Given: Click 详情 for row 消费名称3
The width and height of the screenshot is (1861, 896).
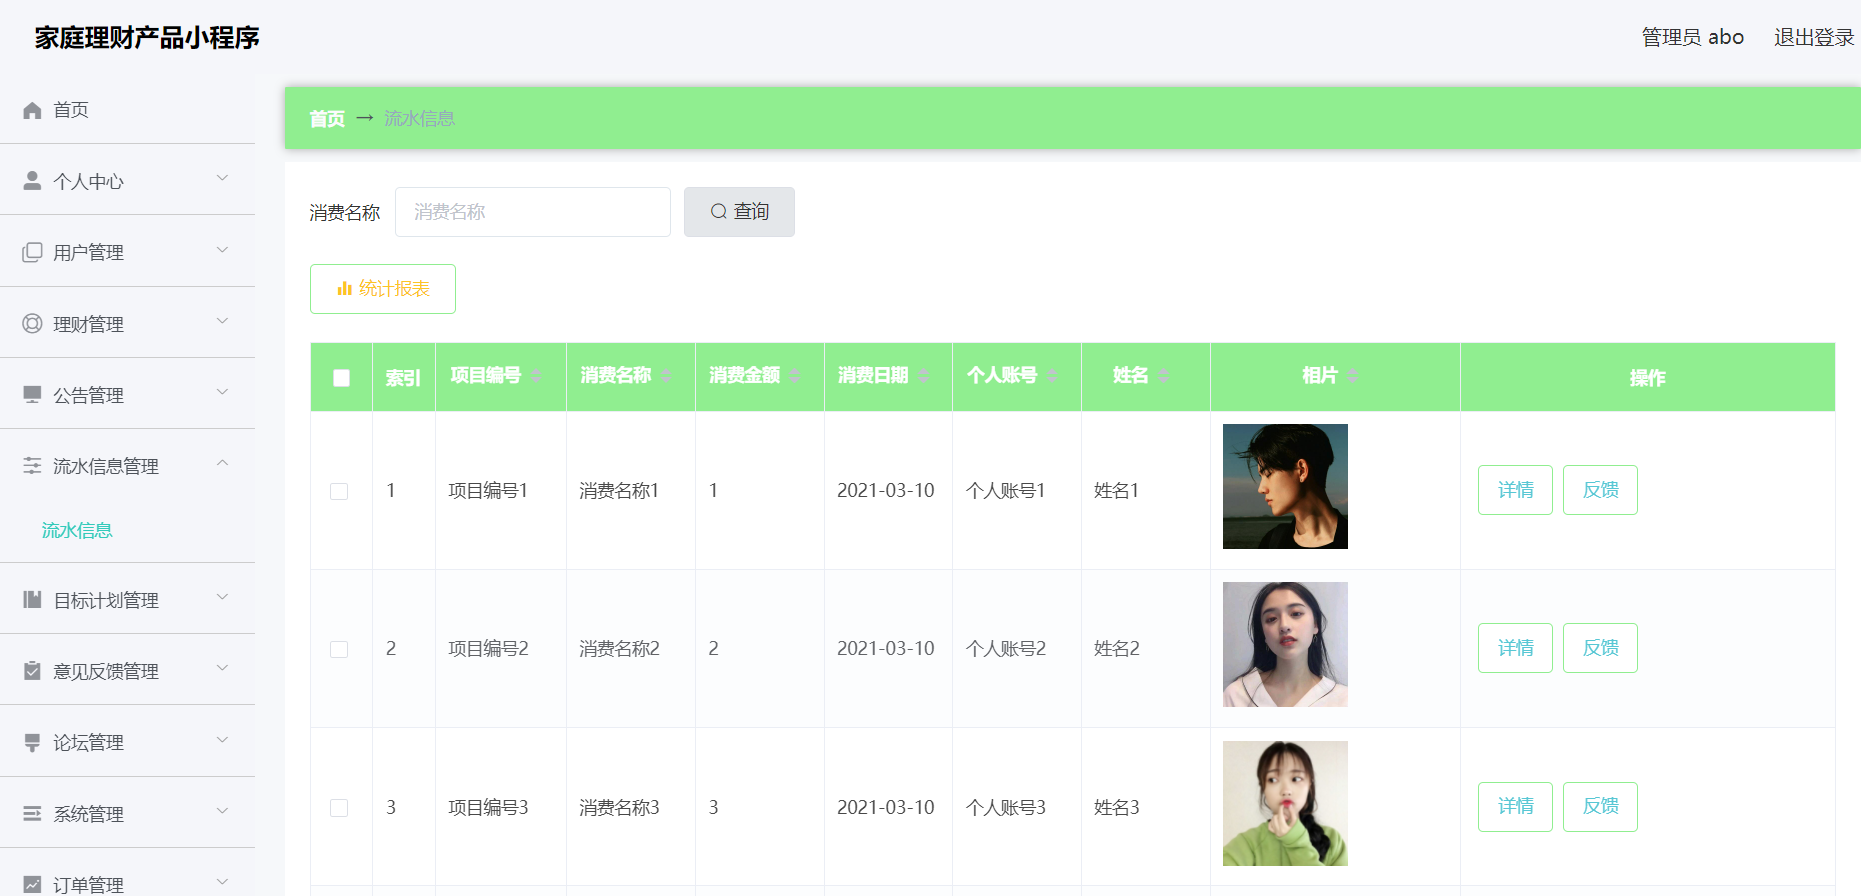Looking at the screenshot, I should [1515, 807].
